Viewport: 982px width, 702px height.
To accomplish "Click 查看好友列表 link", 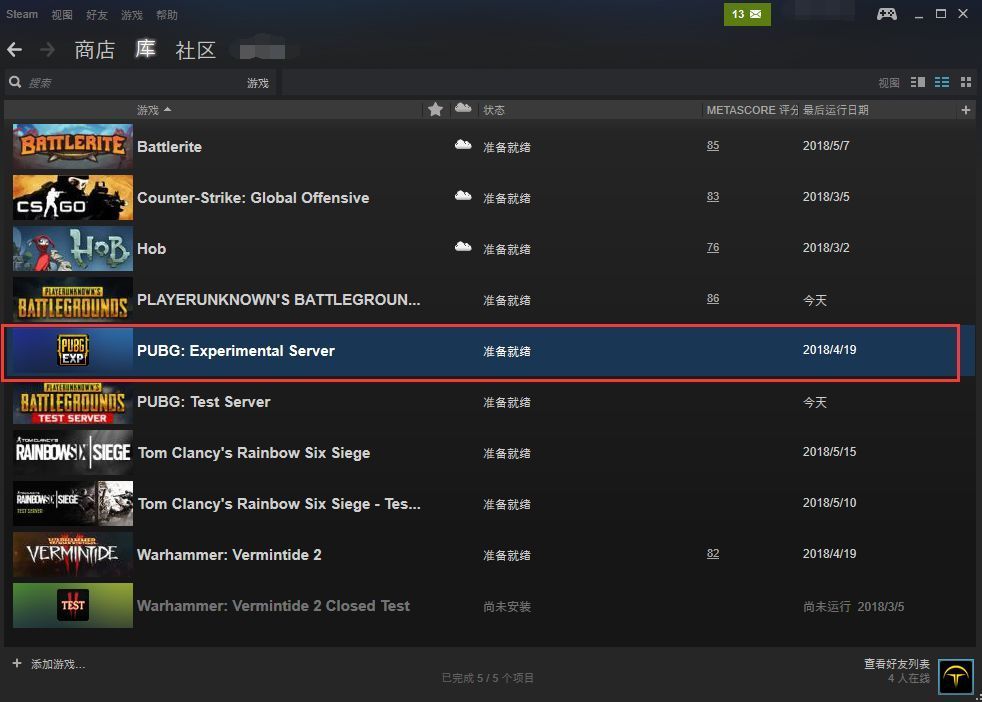I will pyautogui.click(x=897, y=664).
